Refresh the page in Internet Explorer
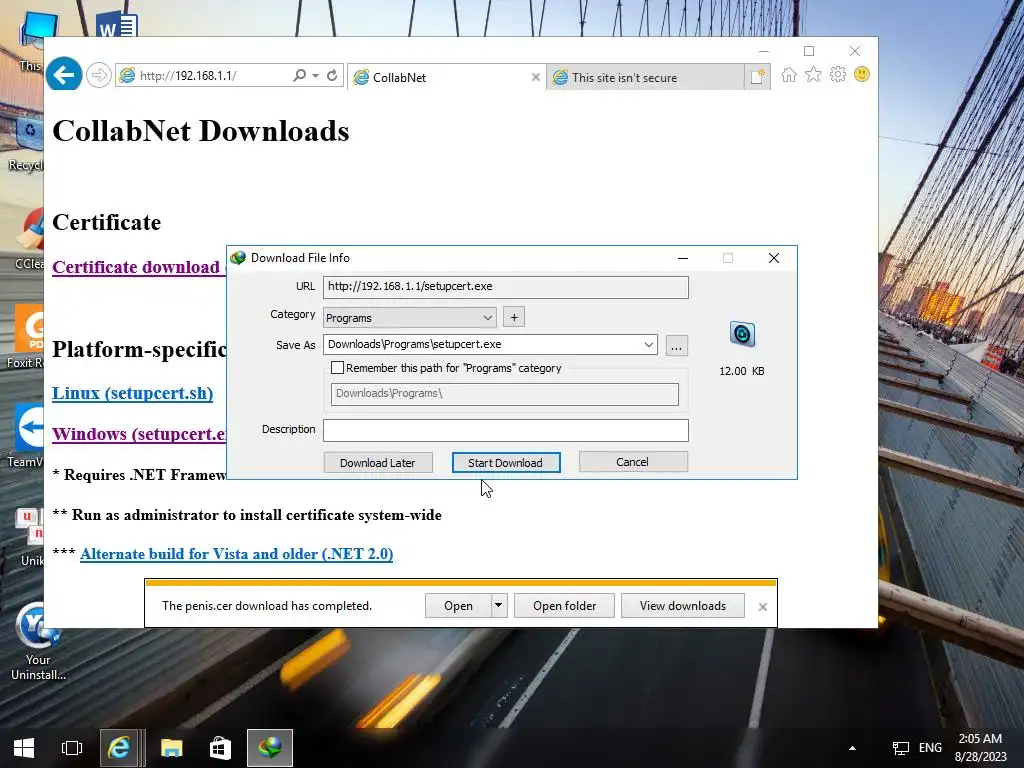The width and height of the screenshot is (1024, 768). tap(332, 76)
